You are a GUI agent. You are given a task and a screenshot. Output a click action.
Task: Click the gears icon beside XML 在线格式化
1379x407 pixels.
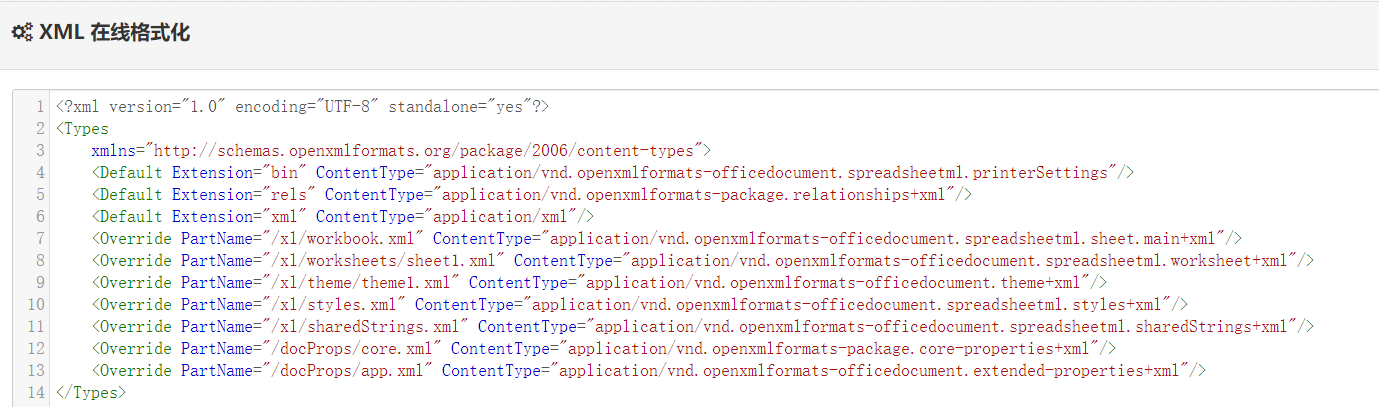(x=22, y=33)
